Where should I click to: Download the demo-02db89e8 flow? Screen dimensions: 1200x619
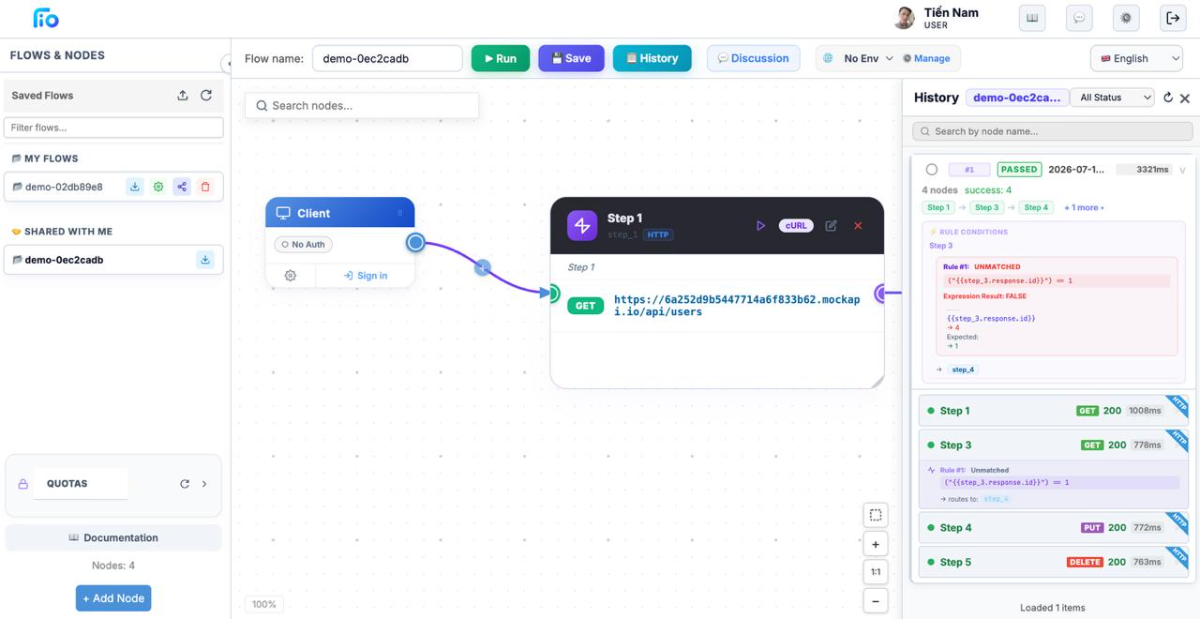[x=134, y=187]
